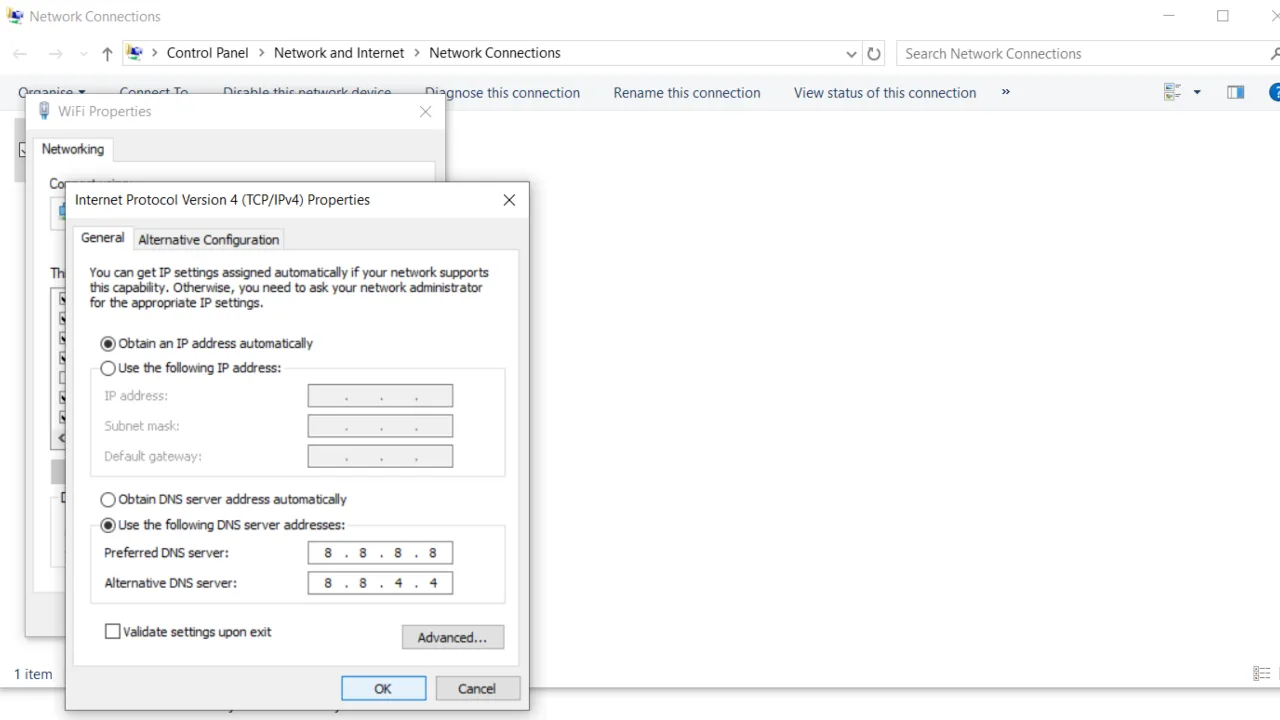The height and width of the screenshot is (720, 1280).
Task: Select Use the following IP address
Action: (x=107, y=368)
